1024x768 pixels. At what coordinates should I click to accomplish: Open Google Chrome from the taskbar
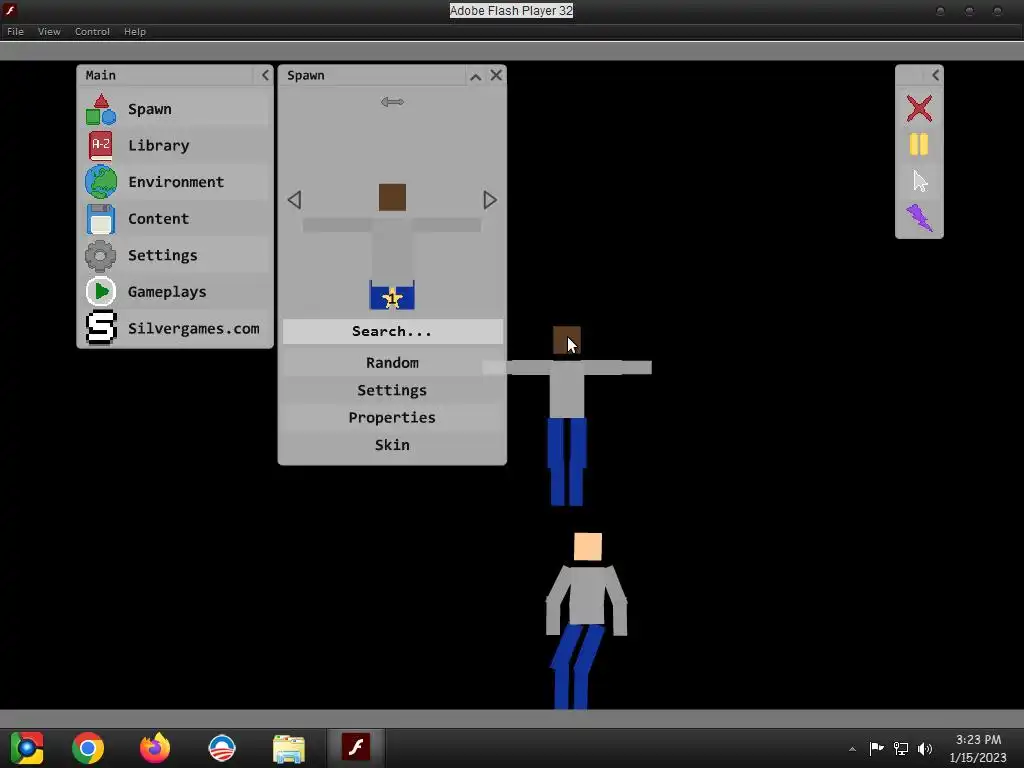88,748
